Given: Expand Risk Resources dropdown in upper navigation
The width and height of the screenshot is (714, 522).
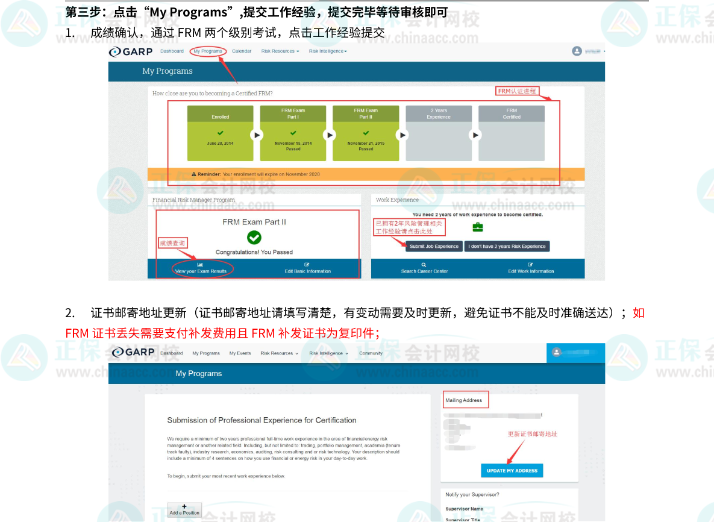Looking at the screenshot, I should (x=280, y=51).
